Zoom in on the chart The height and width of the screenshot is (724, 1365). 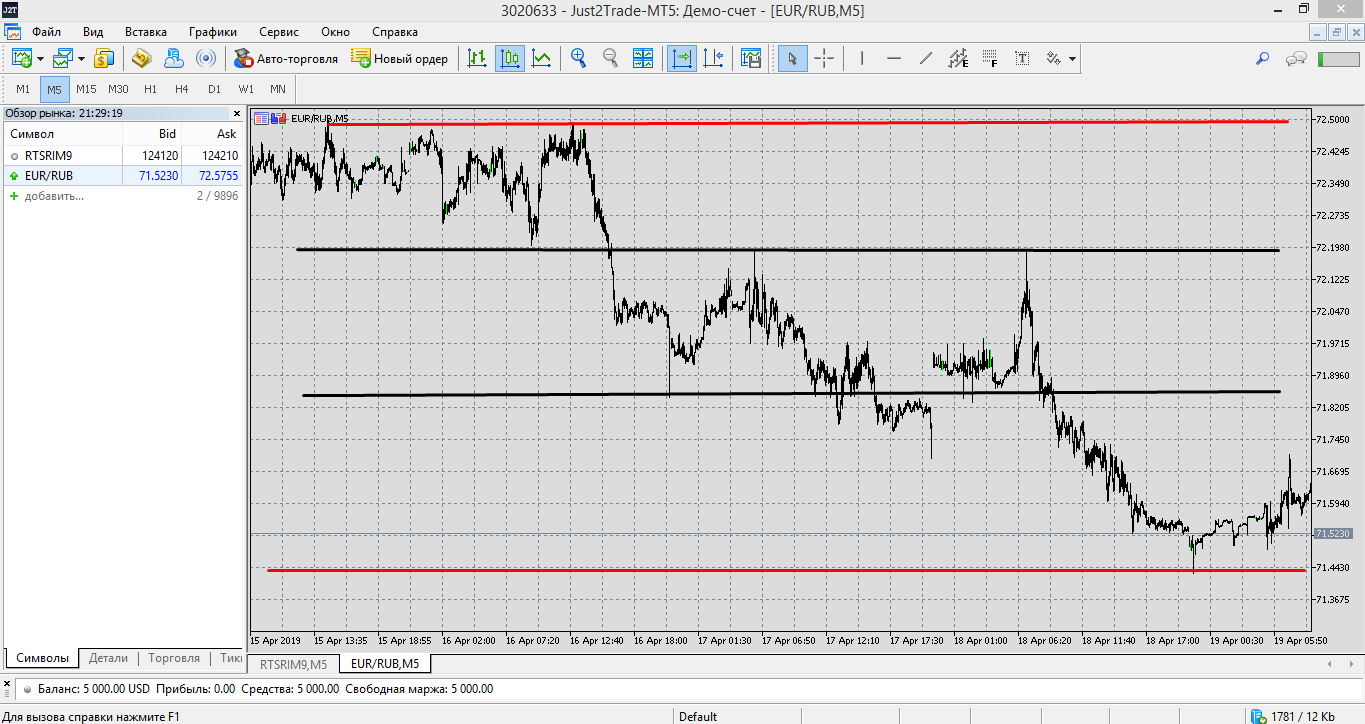point(578,58)
